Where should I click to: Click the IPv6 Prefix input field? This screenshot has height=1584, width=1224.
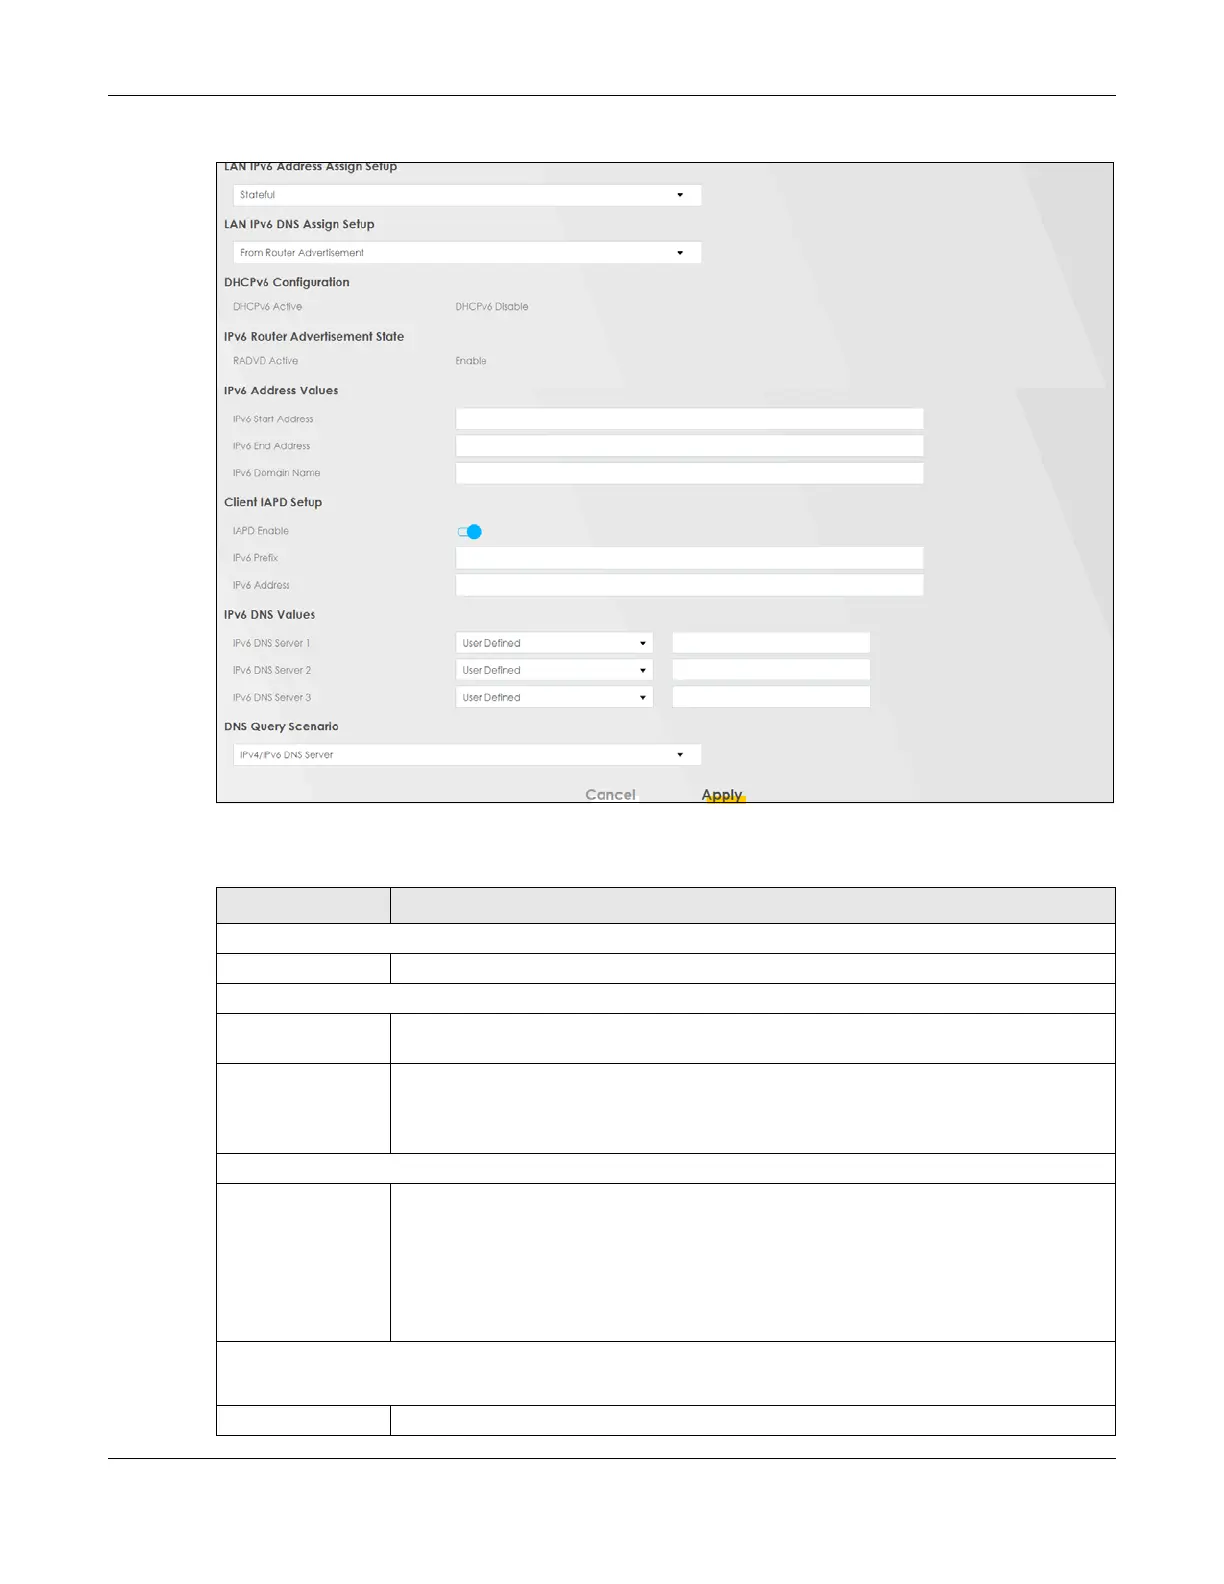[x=689, y=558]
